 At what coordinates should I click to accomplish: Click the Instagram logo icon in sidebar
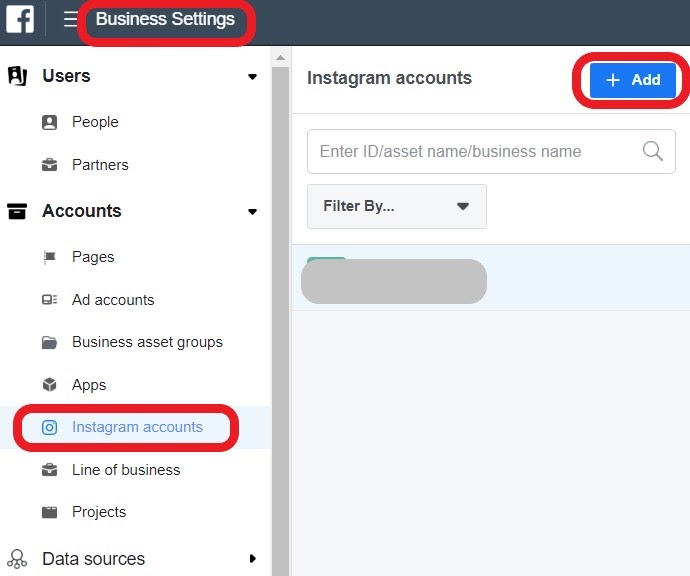tap(49, 427)
